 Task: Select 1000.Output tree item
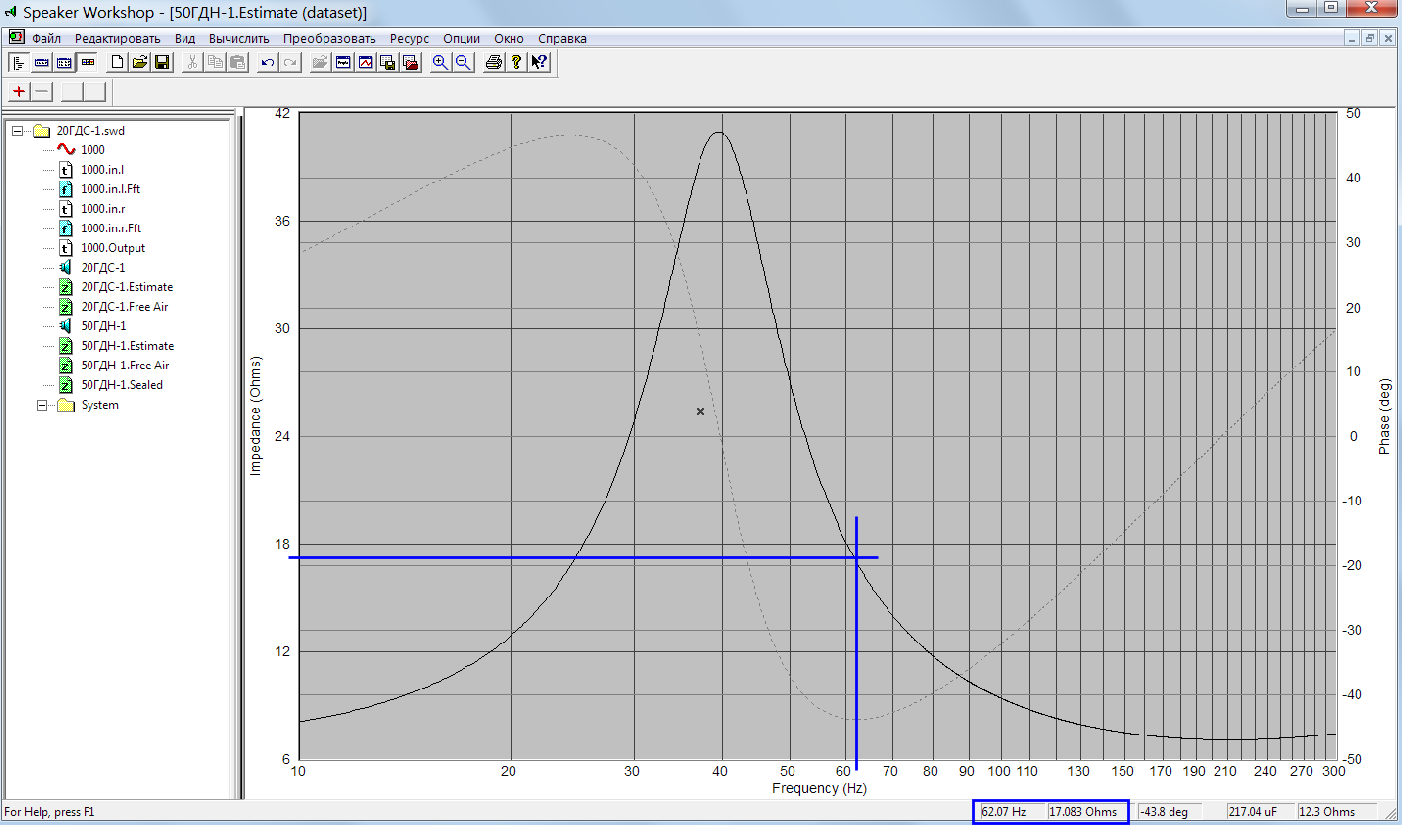tap(113, 248)
